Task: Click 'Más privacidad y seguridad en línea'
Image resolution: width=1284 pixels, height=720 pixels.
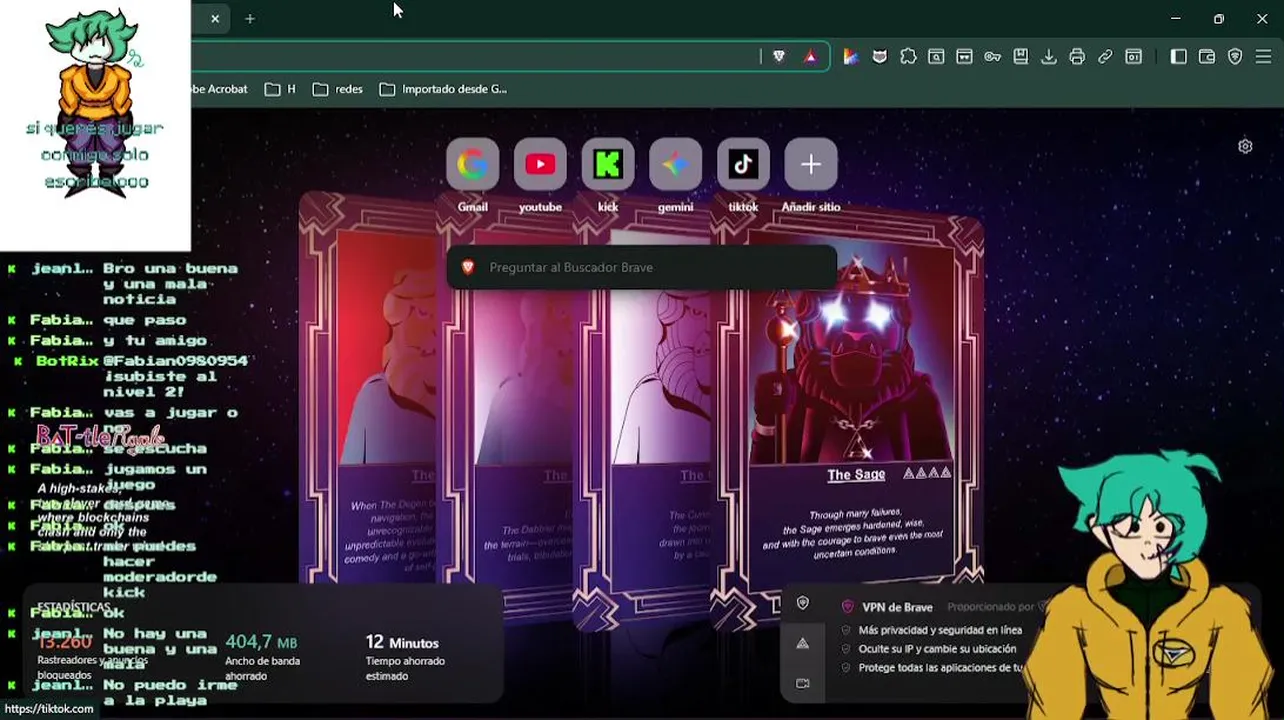Action: pos(940,630)
